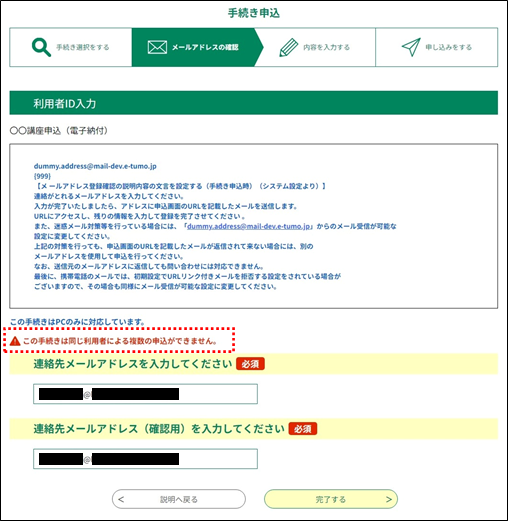
Task: Focus the confirmation email (確認用) input field
Action: 145,459
